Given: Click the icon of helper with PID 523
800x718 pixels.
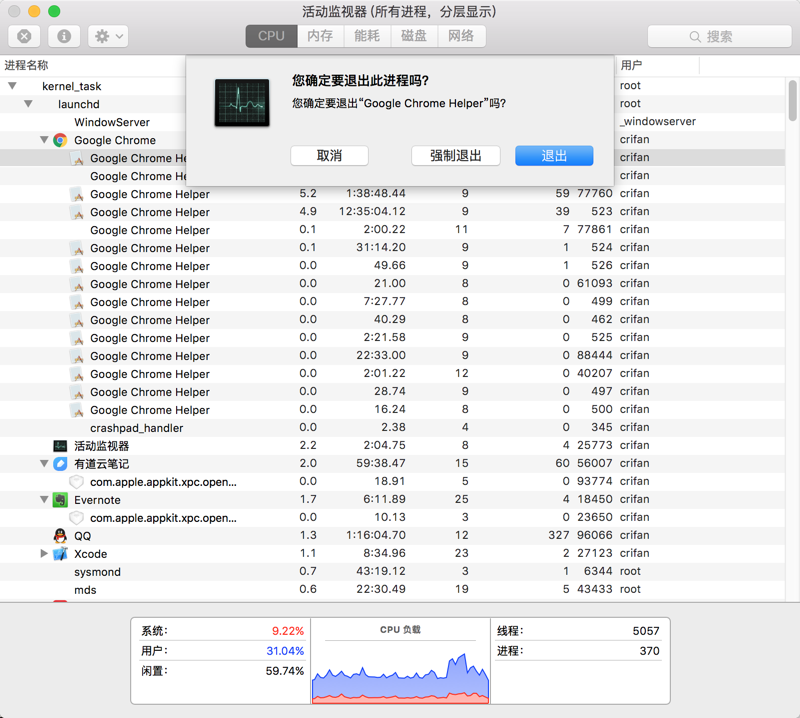Looking at the screenshot, I should pos(77,212).
